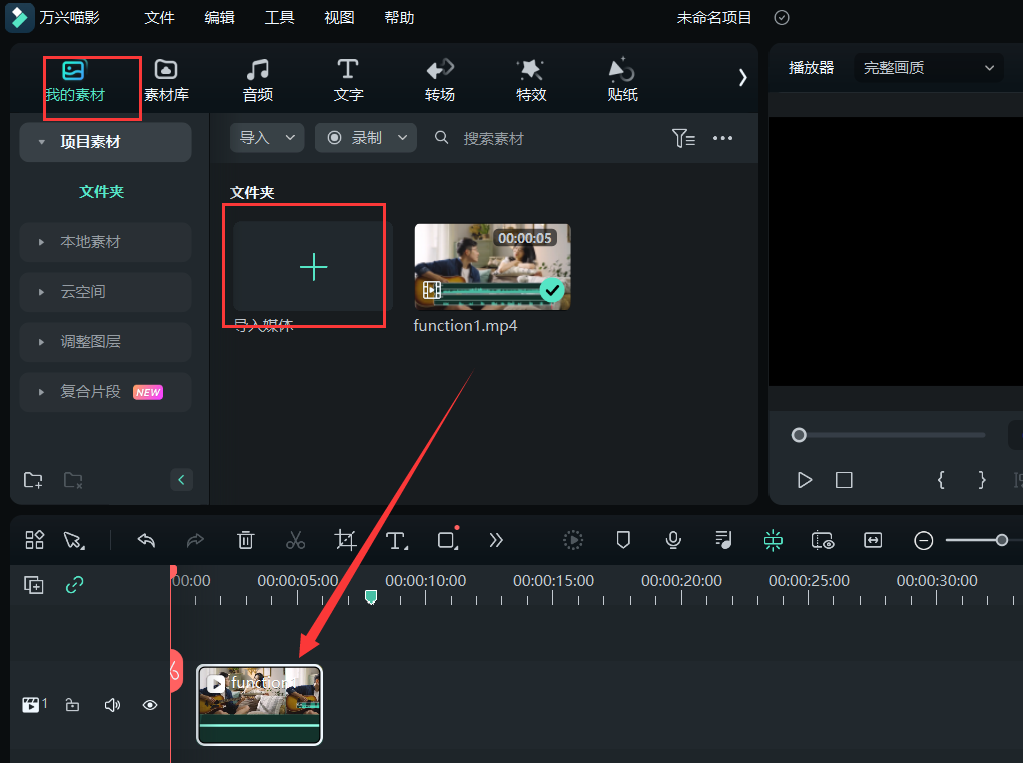Open the 特效 (Effects) panel
Screen dimensions: 1023x763
530,80
